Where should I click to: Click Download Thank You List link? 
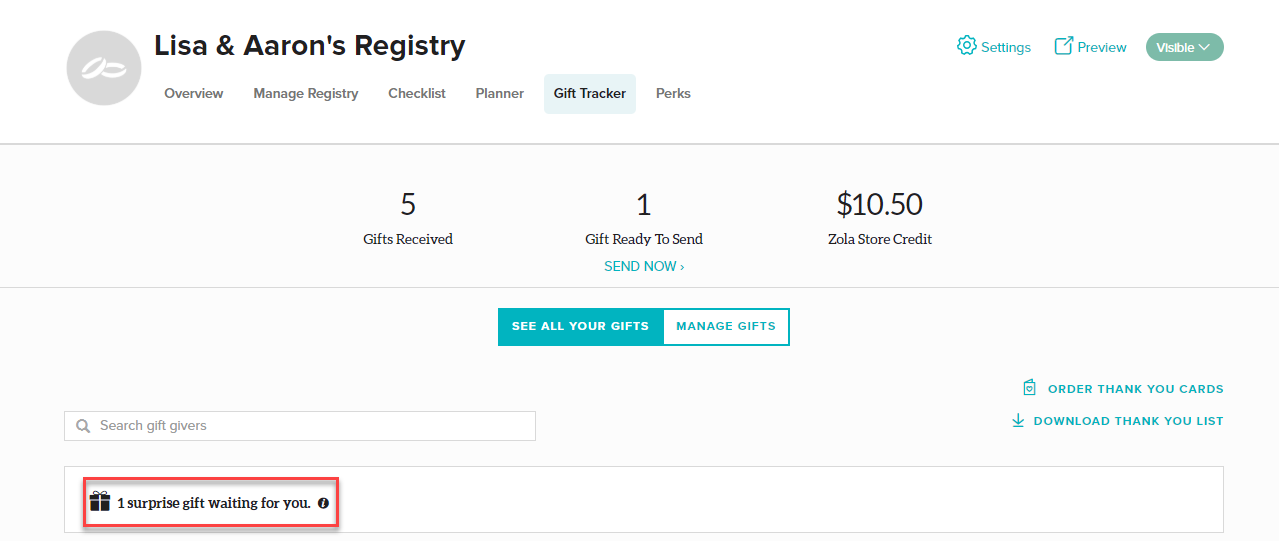[x=1128, y=421]
